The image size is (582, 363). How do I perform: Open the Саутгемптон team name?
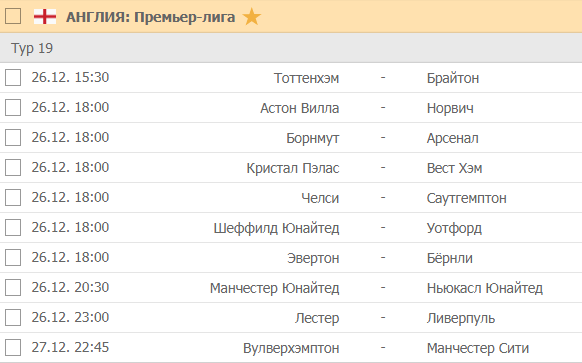467,198
